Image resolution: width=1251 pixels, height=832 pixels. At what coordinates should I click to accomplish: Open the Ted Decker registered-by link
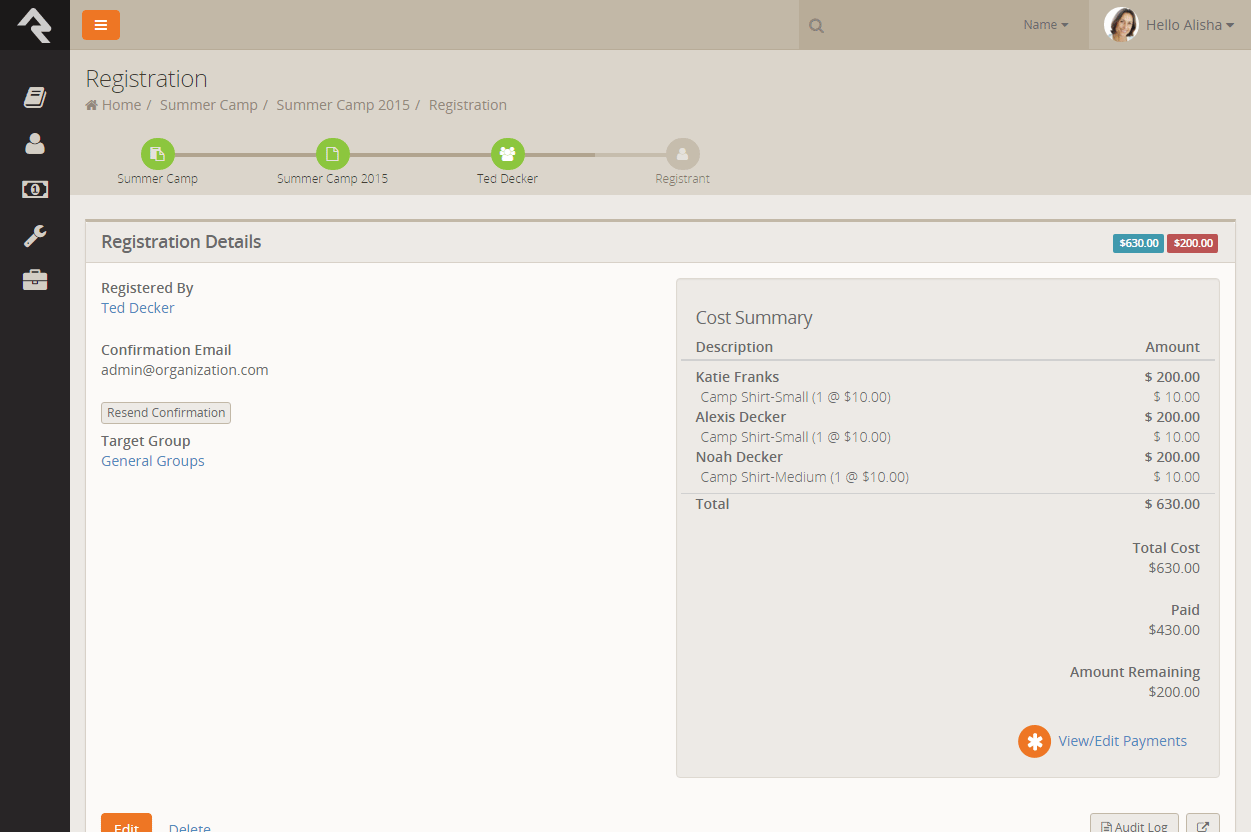[138, 308]
